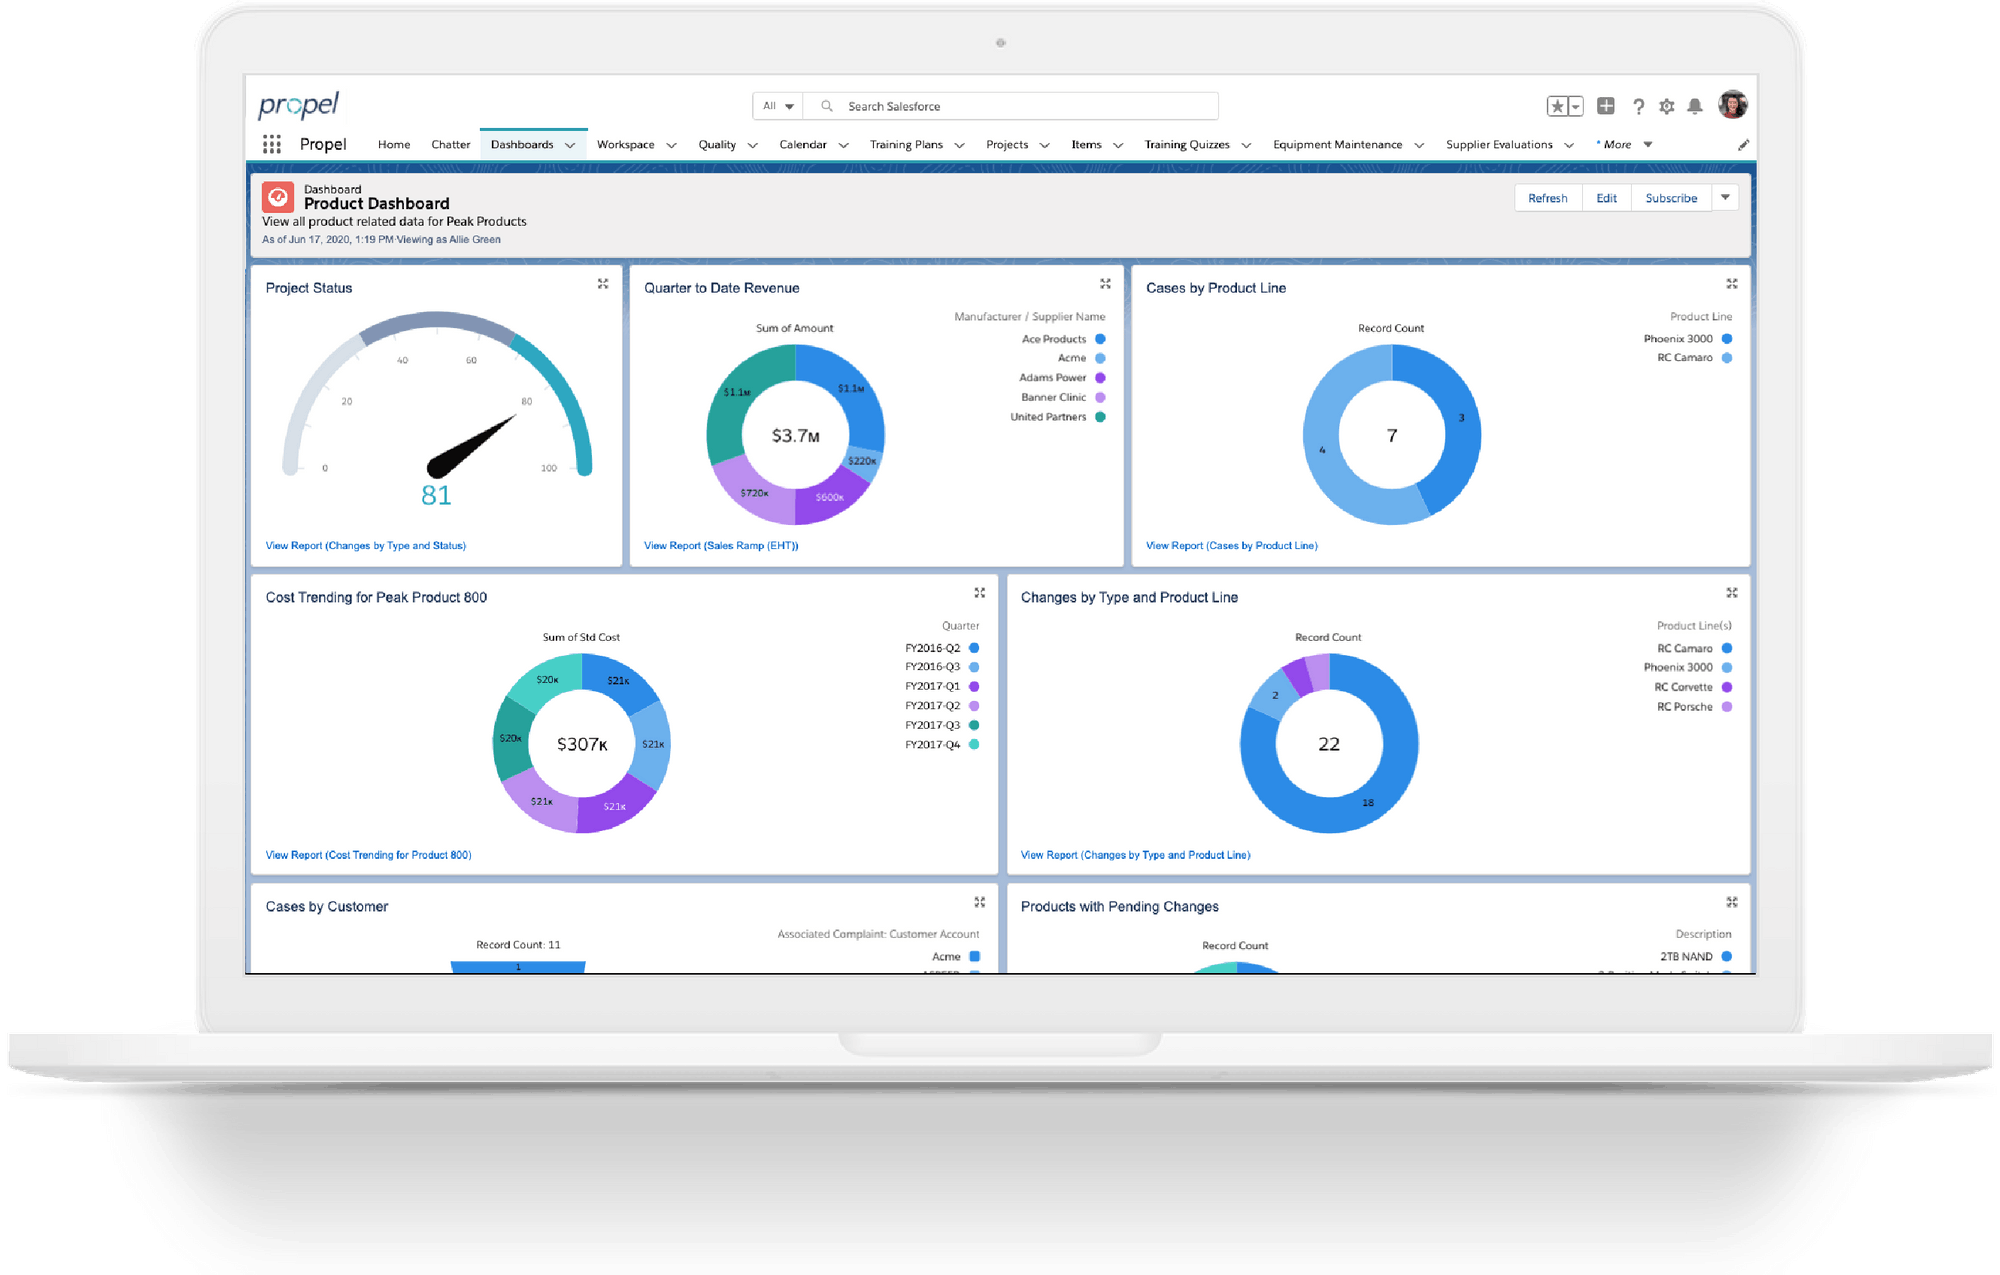Open the Subscribe dropdown arrow
Viewport: 2000px width, 1275px height.
tap(1726, 197)
